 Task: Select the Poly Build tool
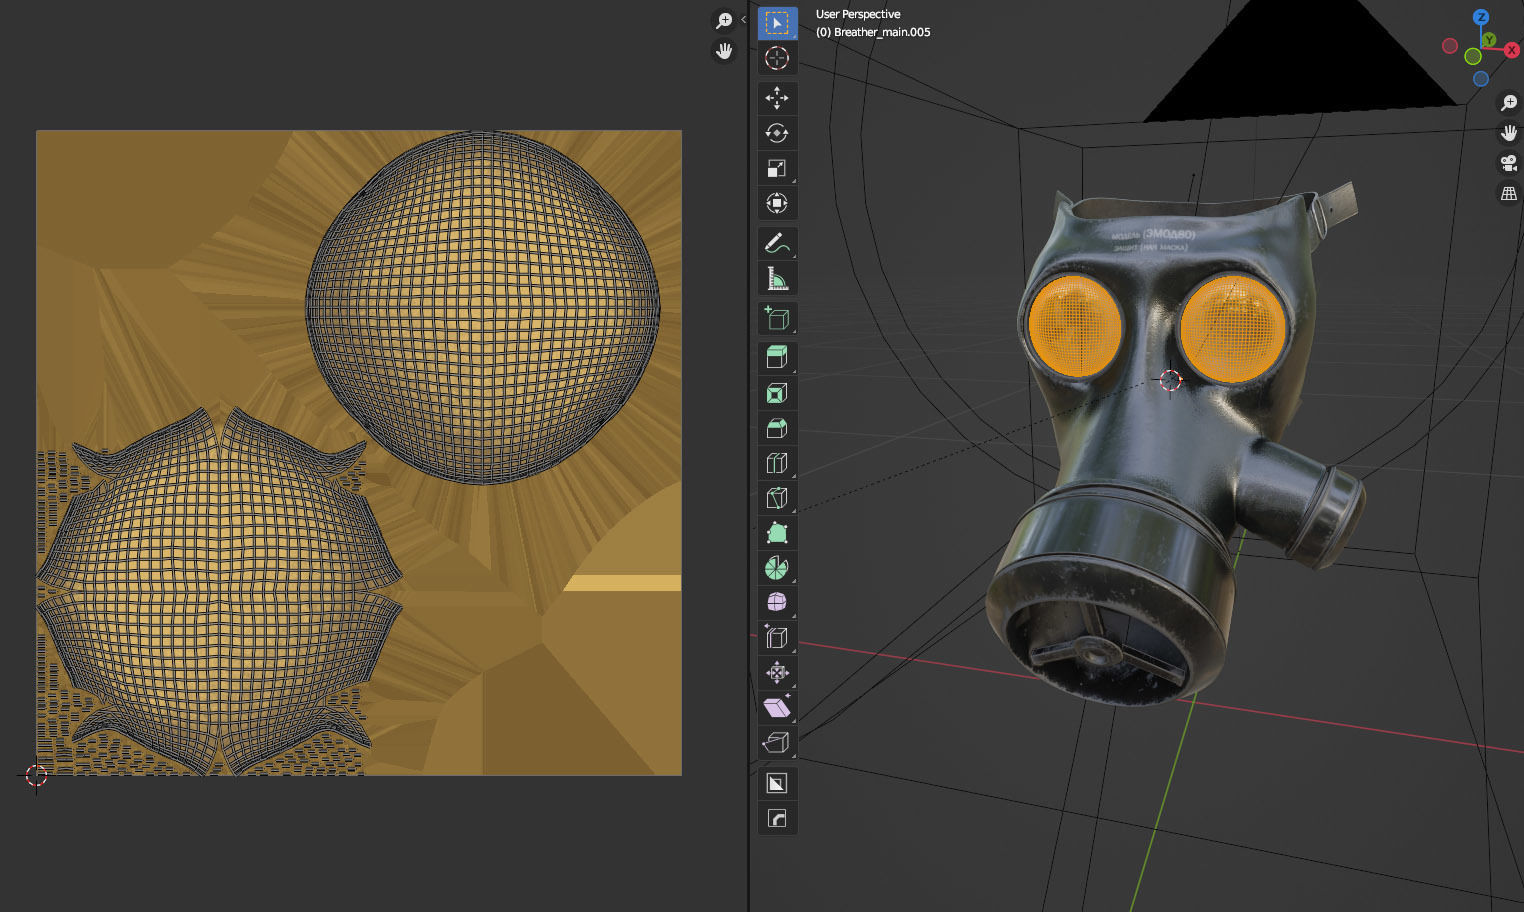coord(777,533)
